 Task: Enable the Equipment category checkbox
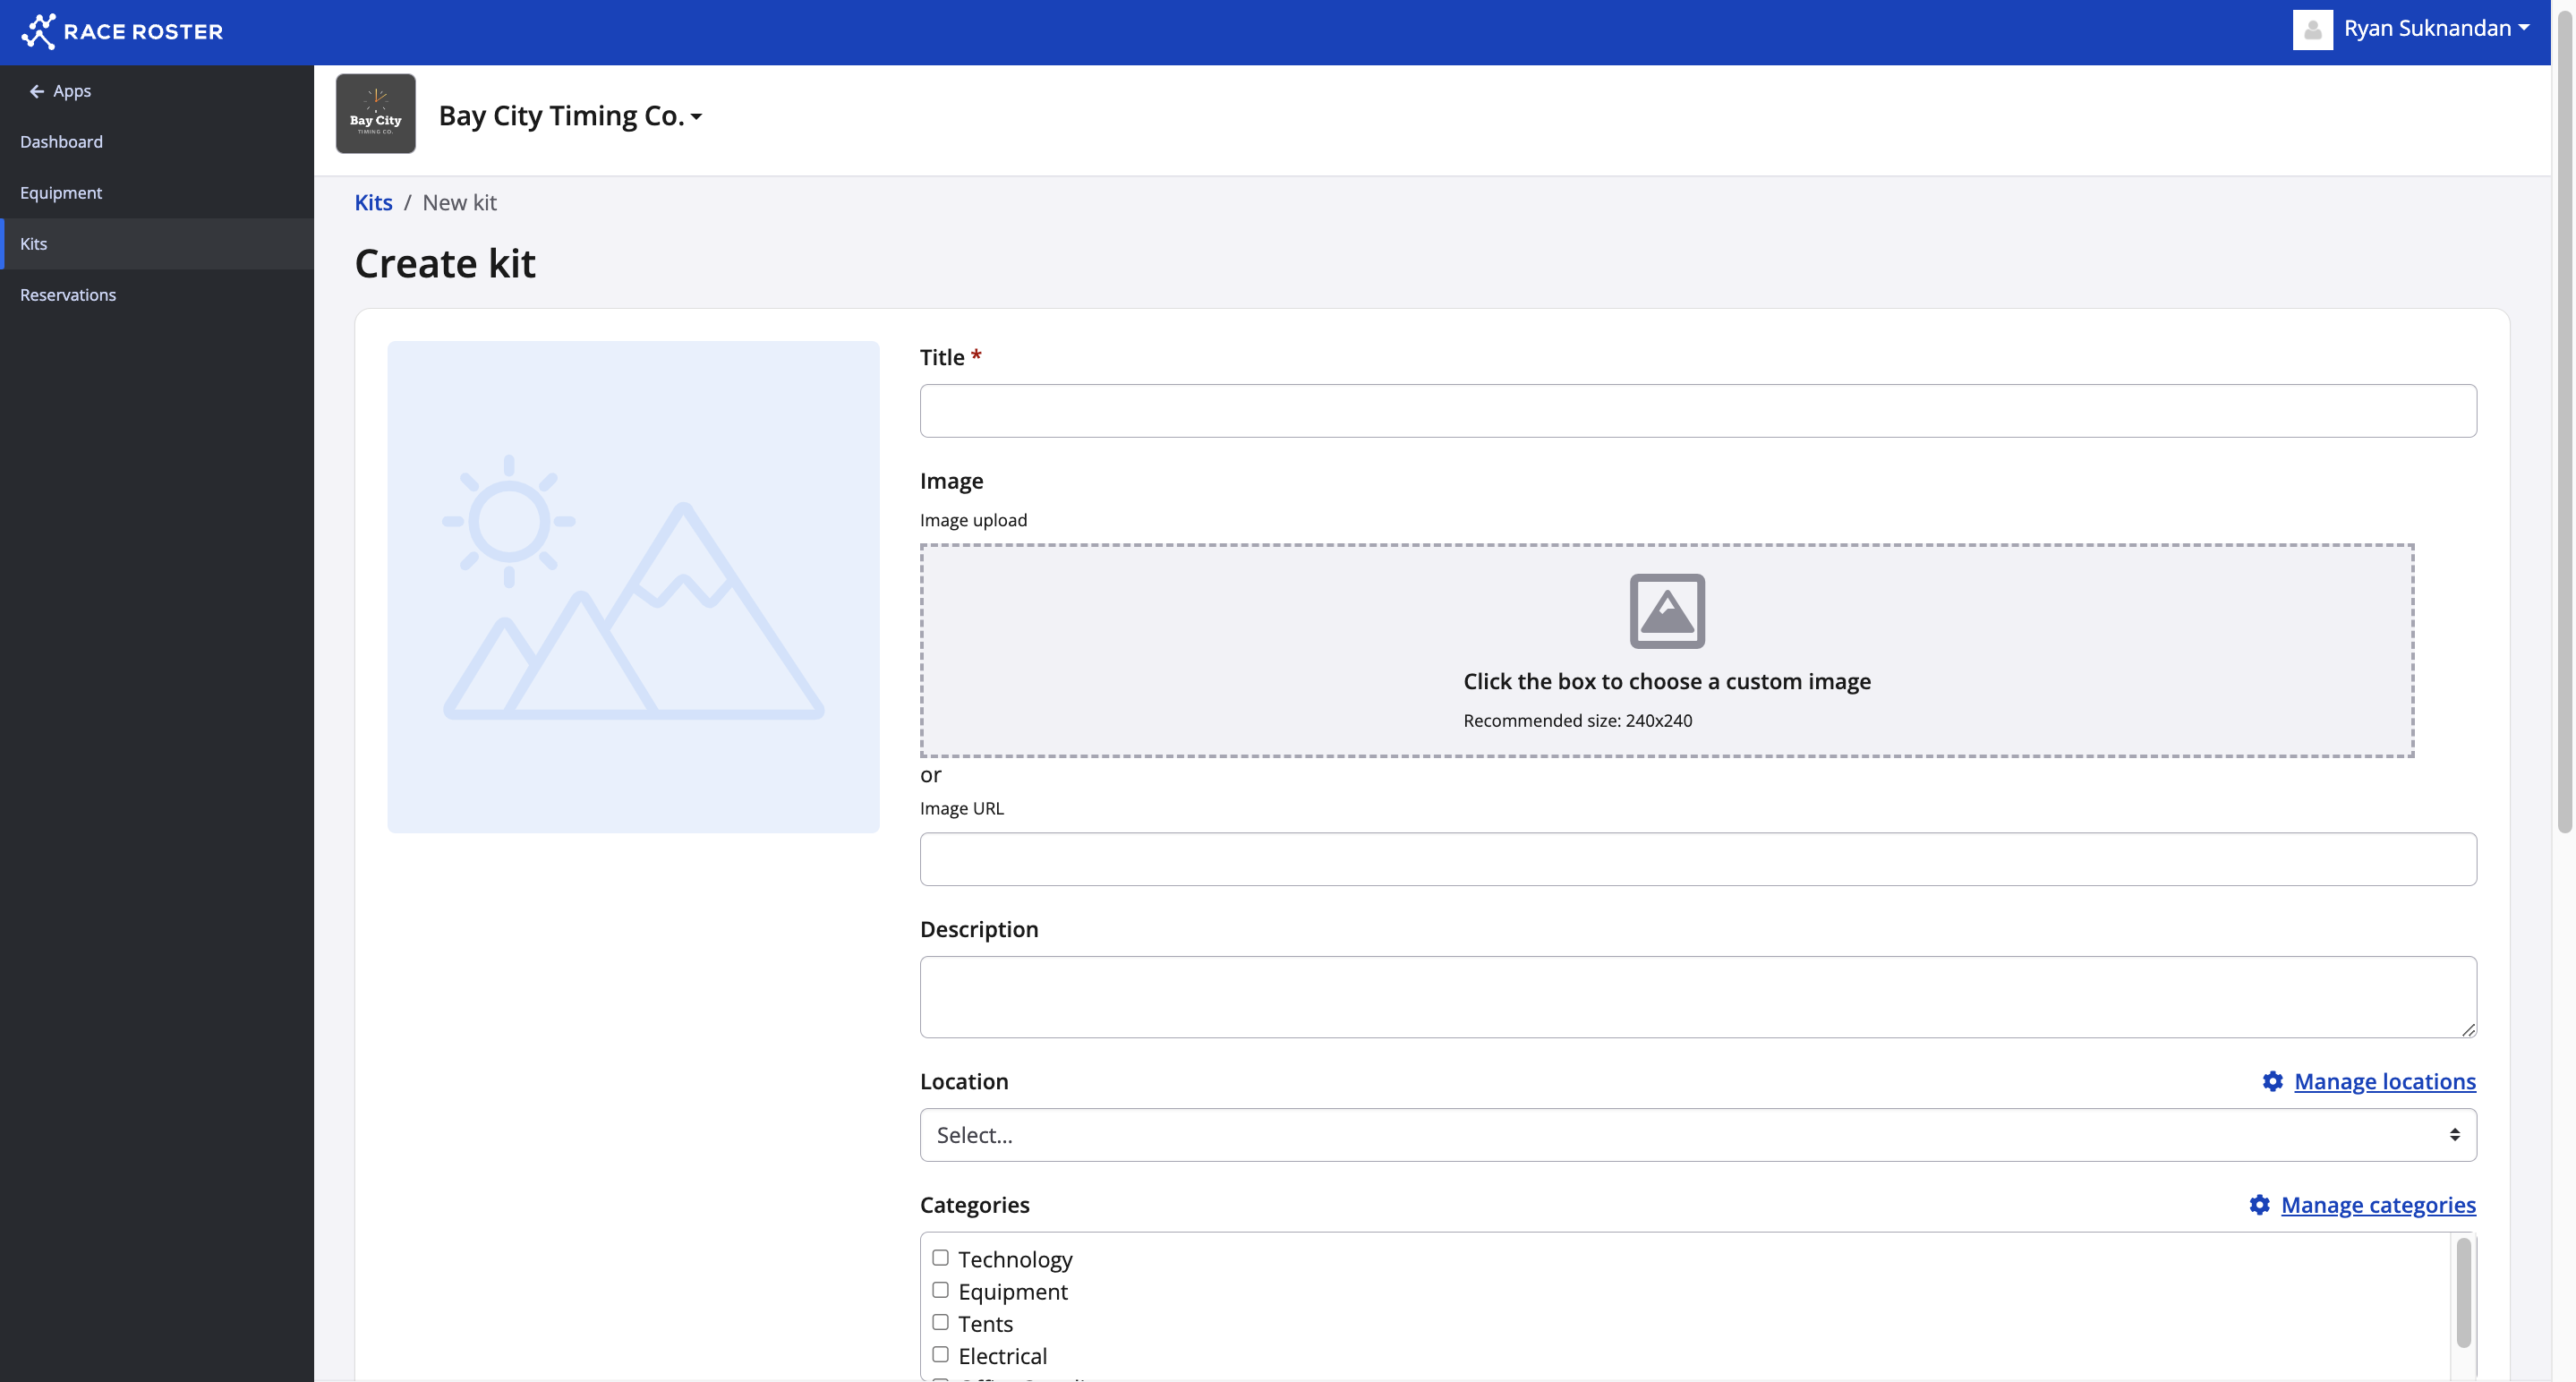(940, 1290)
